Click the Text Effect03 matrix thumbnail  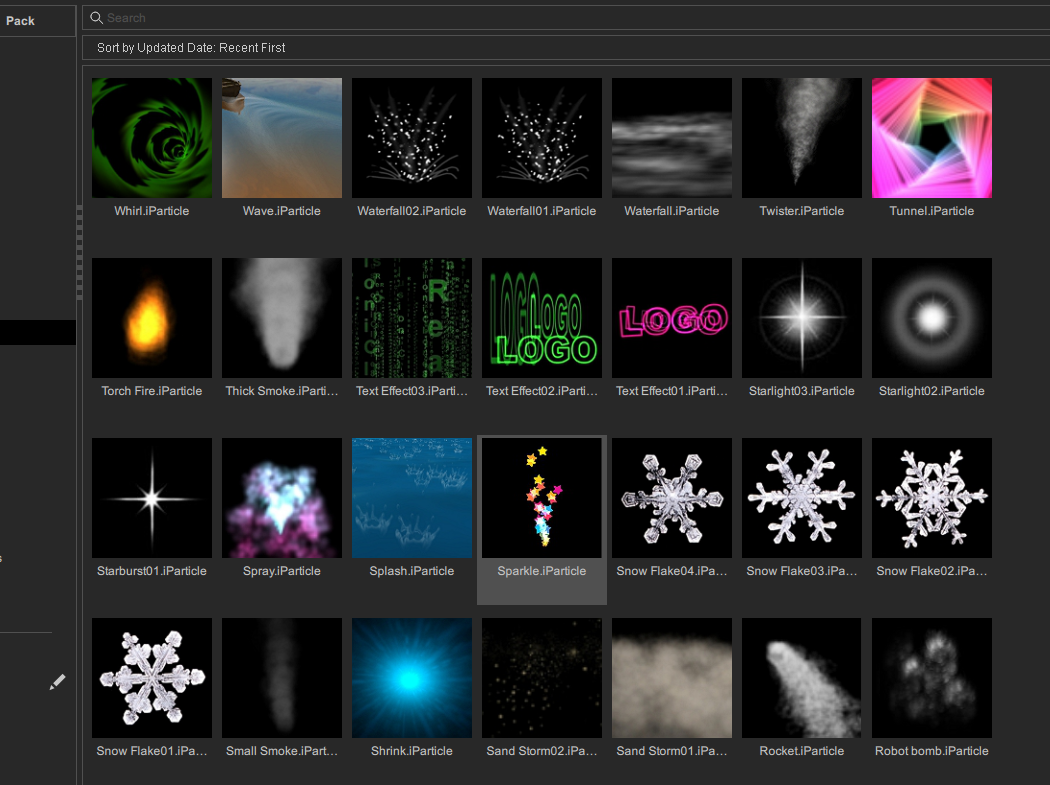(412, 318)
